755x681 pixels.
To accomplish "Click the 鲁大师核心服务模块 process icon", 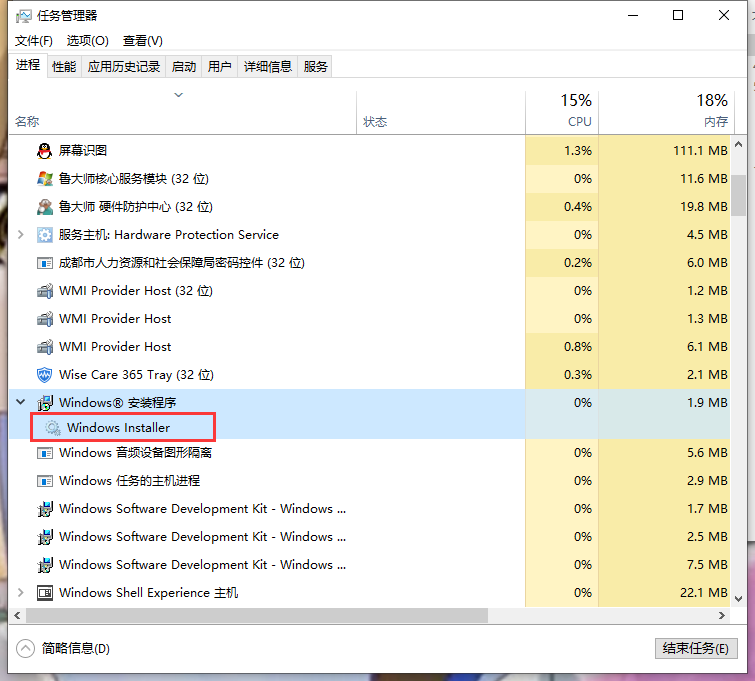I will pyautogui.click(x=44, y=179).
